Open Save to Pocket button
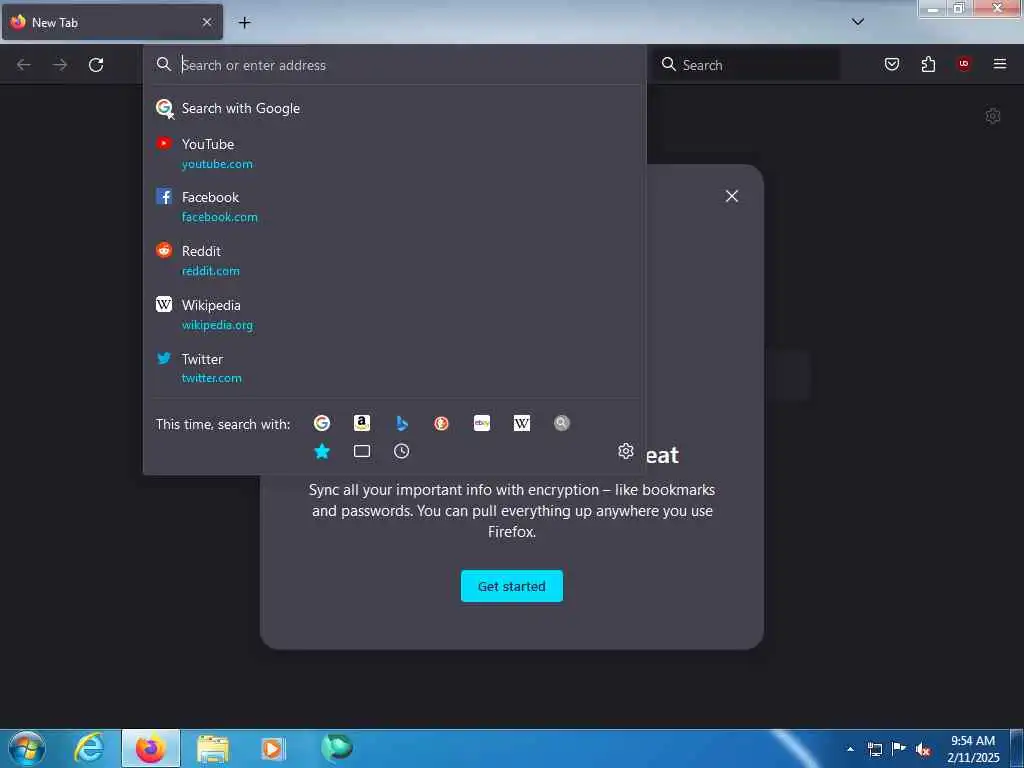The width and height of the screenshot is (1024, 768). pyautogui.click(x=892, y=64)
